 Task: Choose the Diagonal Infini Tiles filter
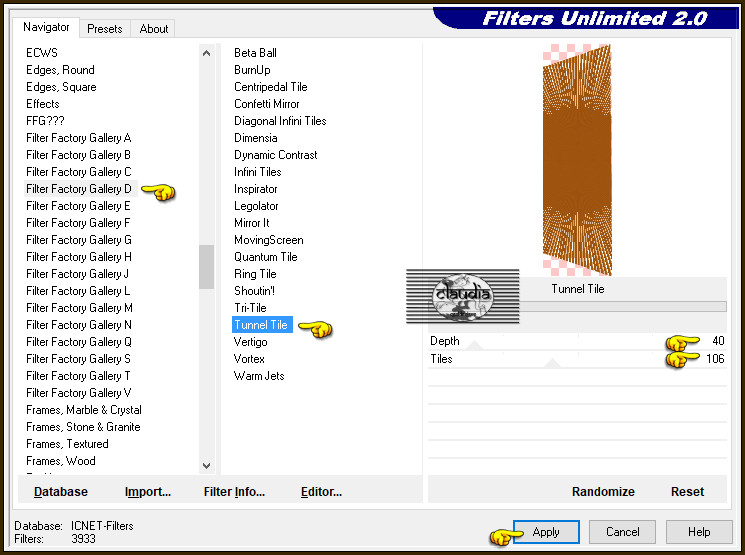280,121
